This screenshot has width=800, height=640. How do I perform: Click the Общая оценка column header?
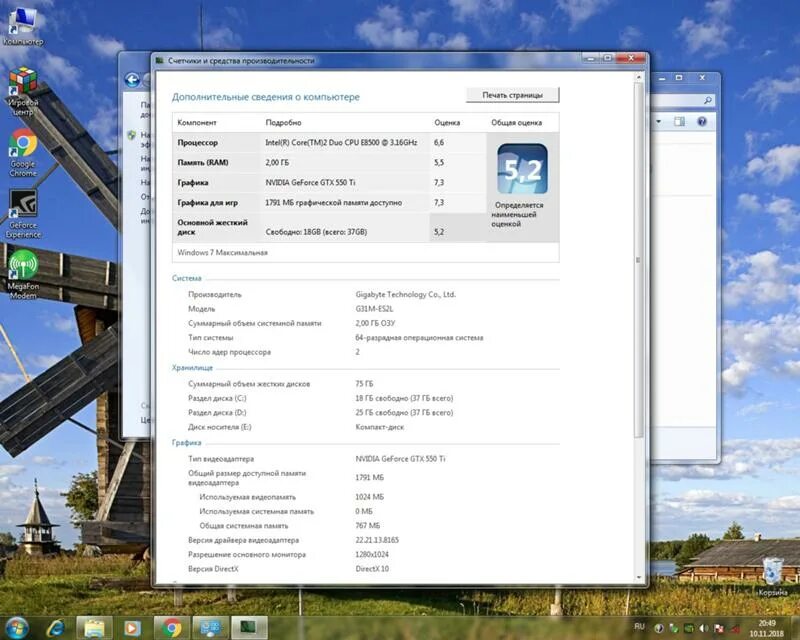coord(516,122)
